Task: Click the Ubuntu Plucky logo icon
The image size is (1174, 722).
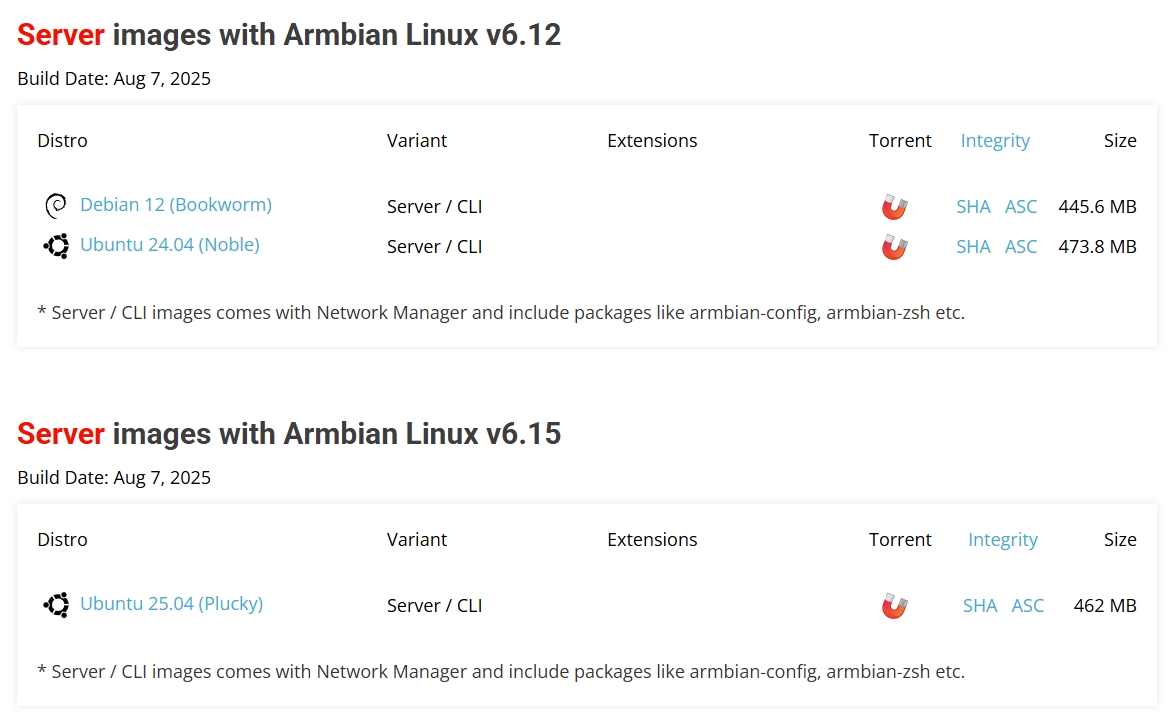Action: 56,605
